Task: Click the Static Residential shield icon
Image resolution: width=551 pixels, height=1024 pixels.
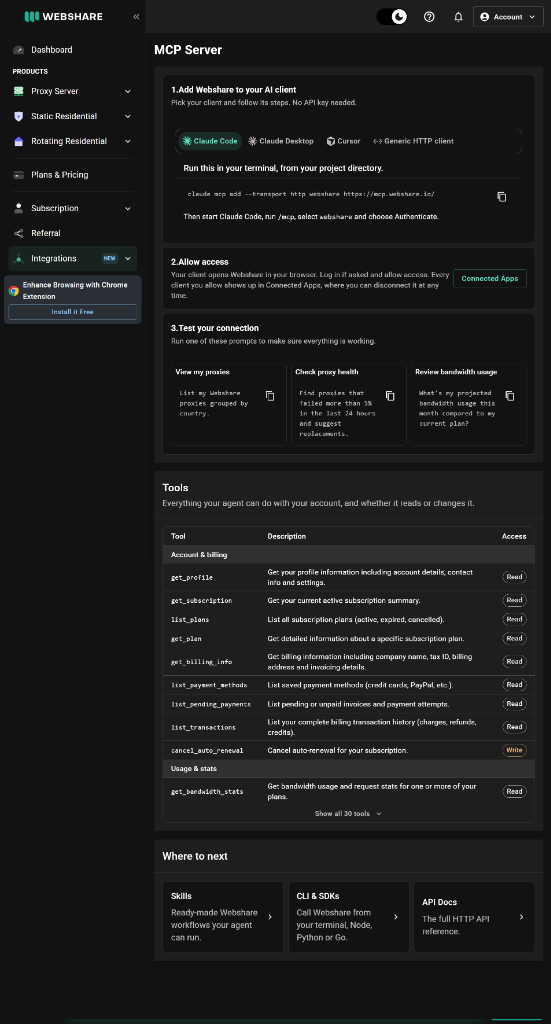Action: (x=18, y=116)
